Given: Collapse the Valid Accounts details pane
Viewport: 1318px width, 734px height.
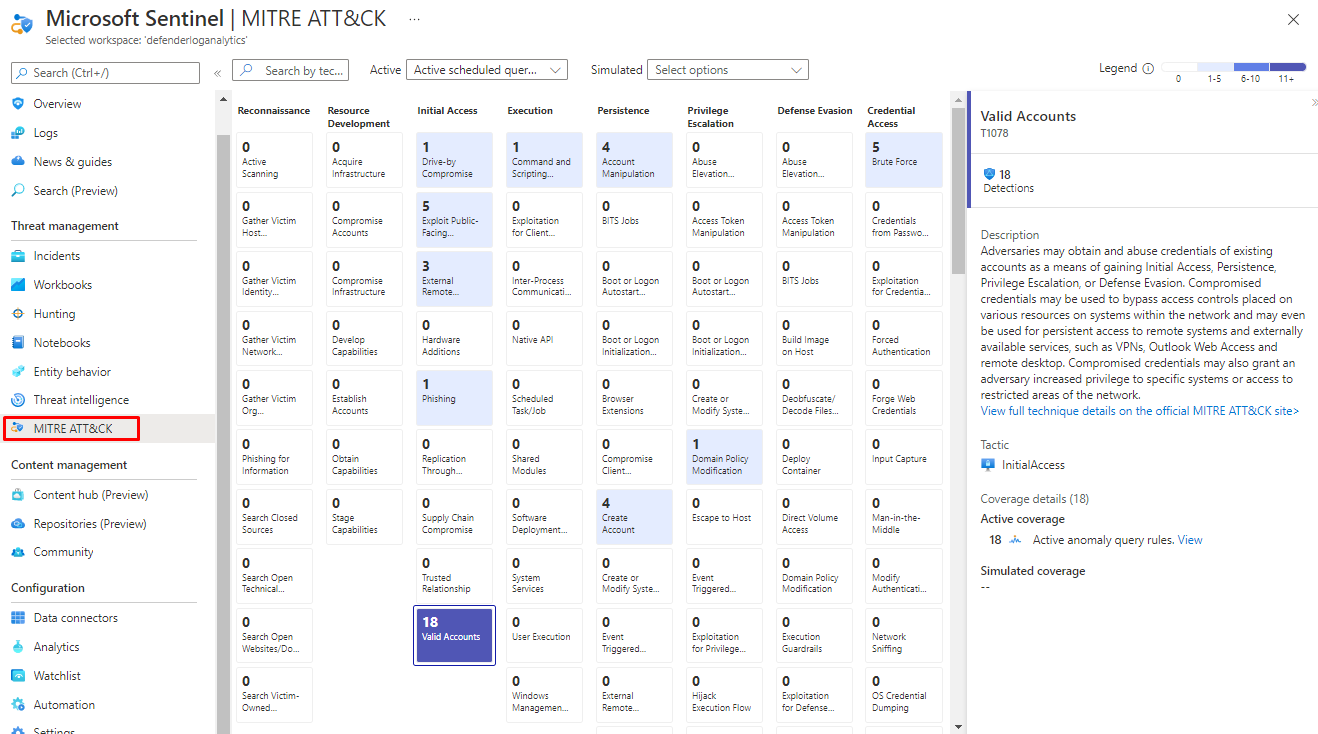Looking at the screenshot, I should tap(1314, 102).
